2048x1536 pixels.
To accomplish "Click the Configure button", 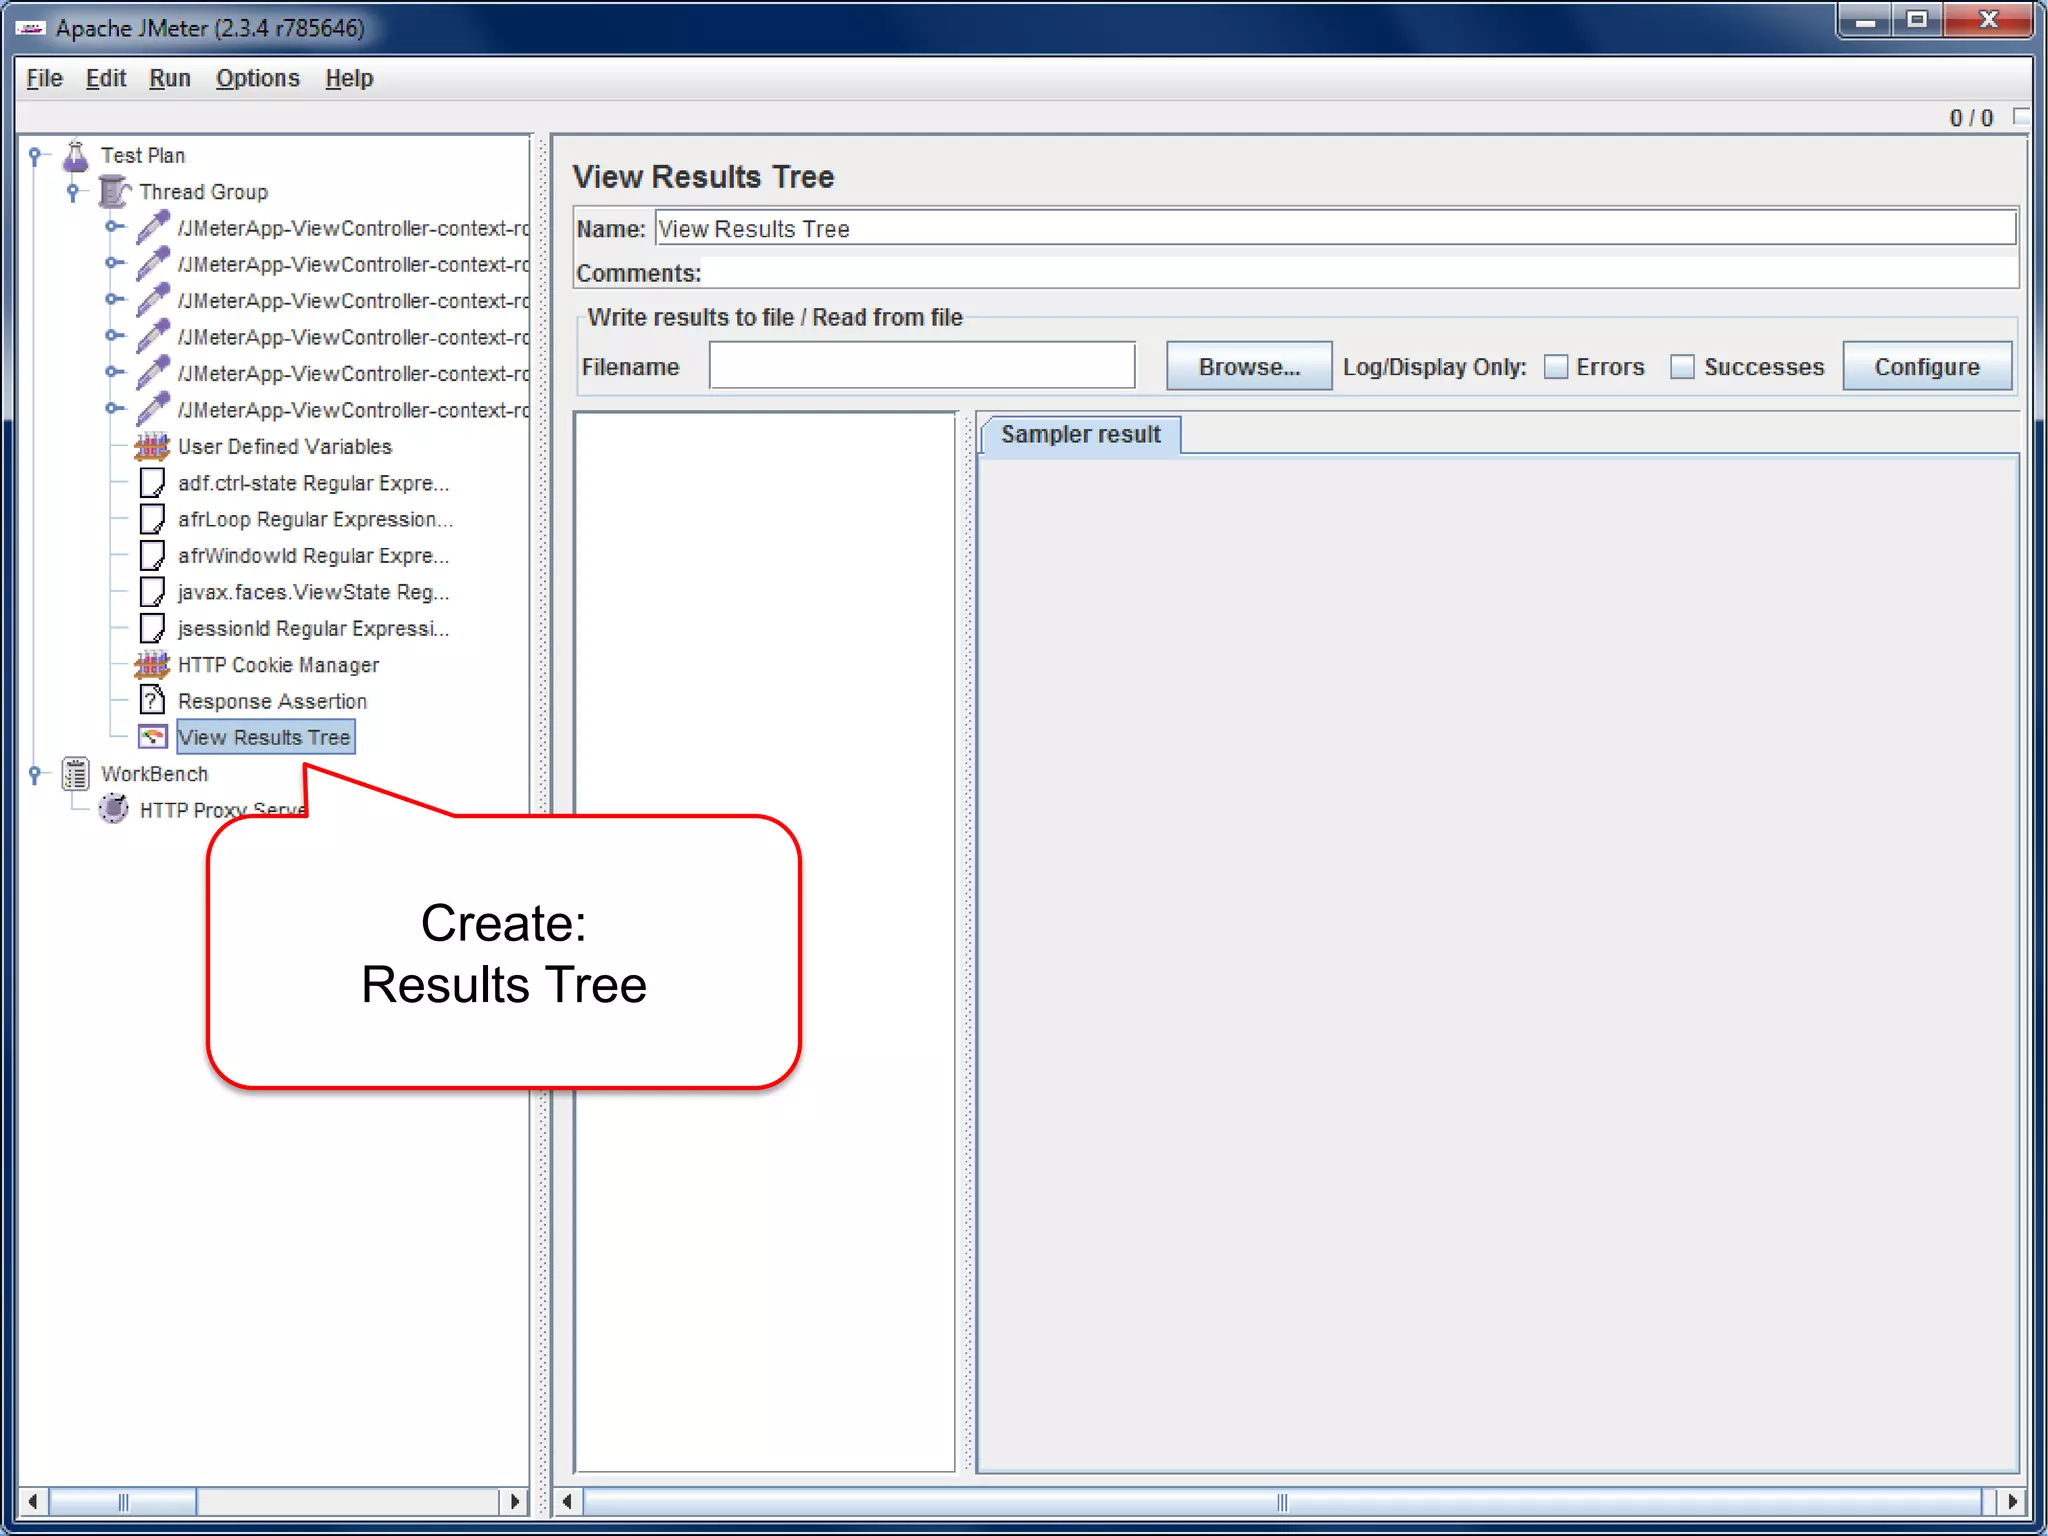I will pyautogui.click(x=1926, y=367).
